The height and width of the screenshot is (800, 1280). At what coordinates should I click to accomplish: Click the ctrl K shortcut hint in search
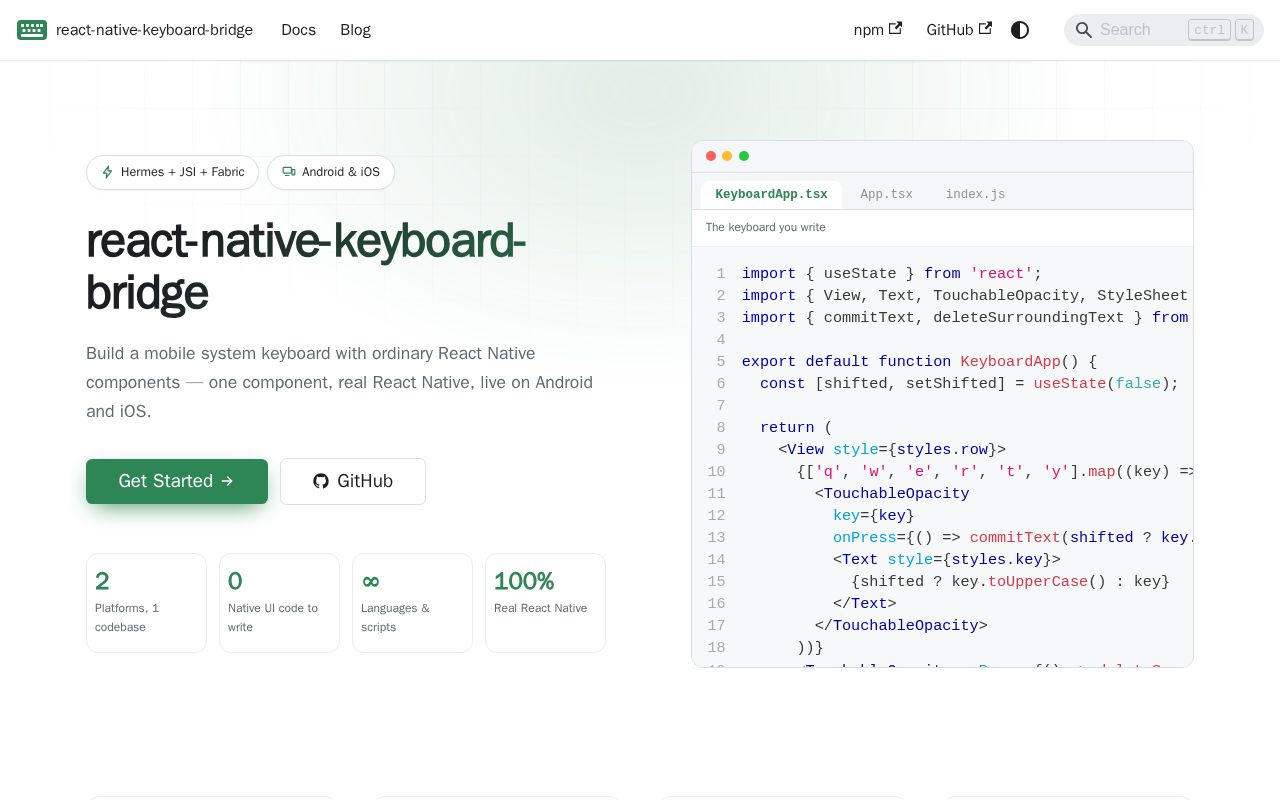[x=1220, y=30]
